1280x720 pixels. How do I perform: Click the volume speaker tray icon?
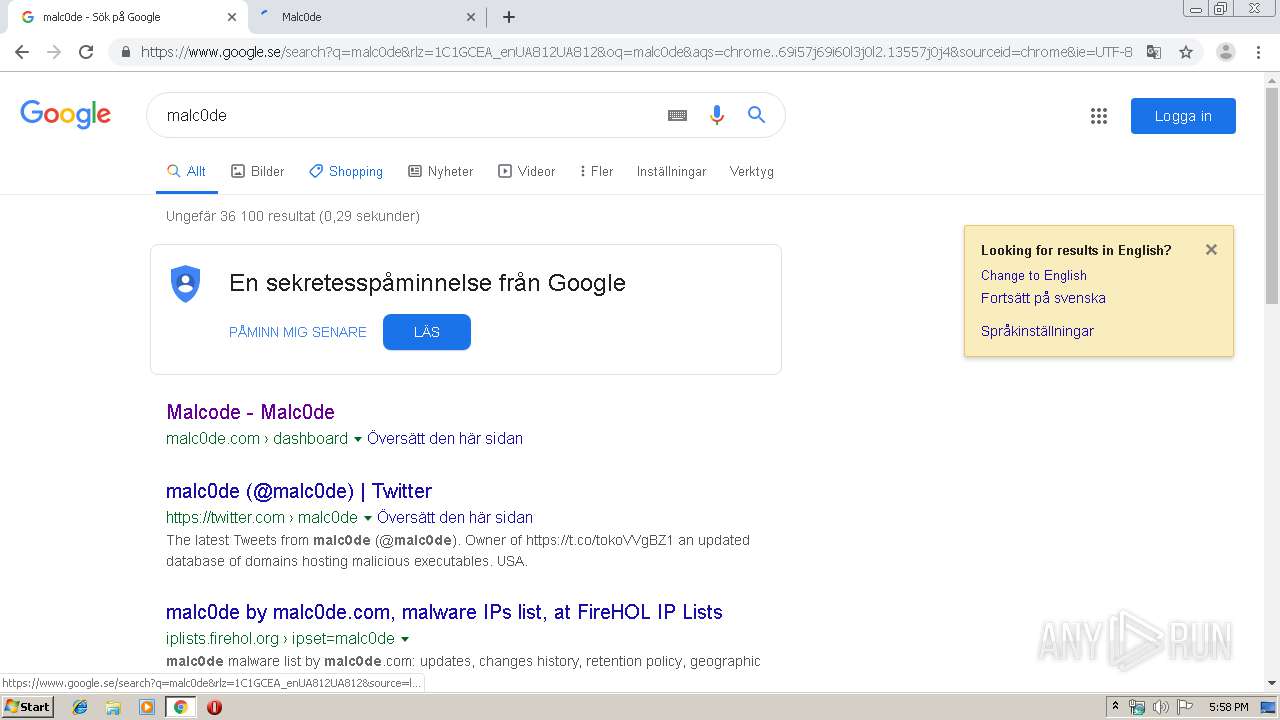pyautogui.click(x=1160, y=707)
